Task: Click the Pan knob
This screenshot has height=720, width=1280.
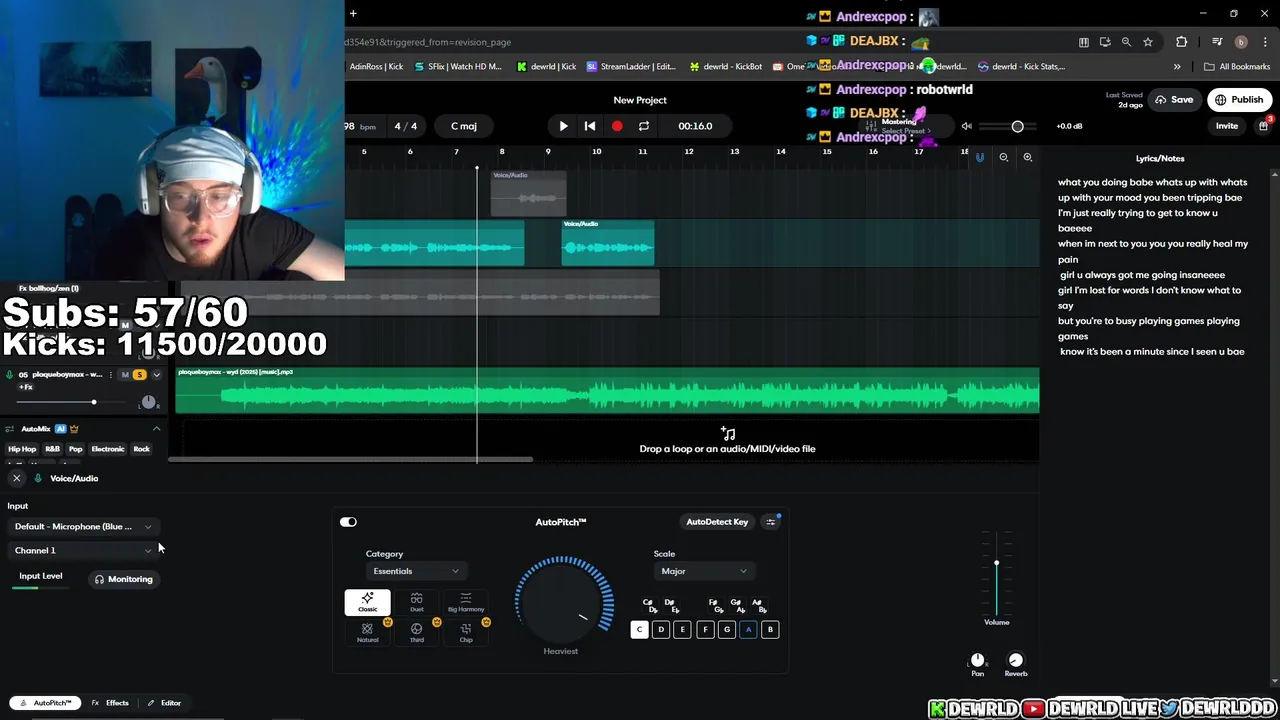Action: (978, 660)
